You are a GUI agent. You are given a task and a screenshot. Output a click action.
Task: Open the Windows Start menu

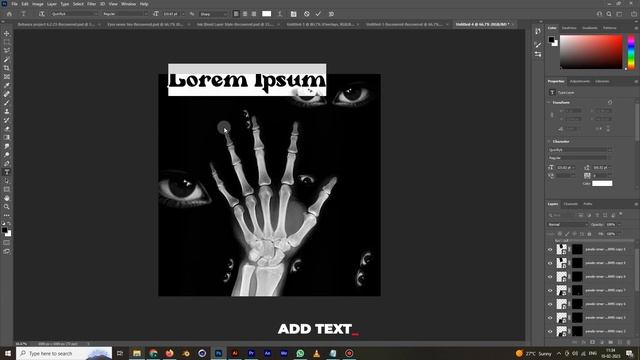point(7,353)
